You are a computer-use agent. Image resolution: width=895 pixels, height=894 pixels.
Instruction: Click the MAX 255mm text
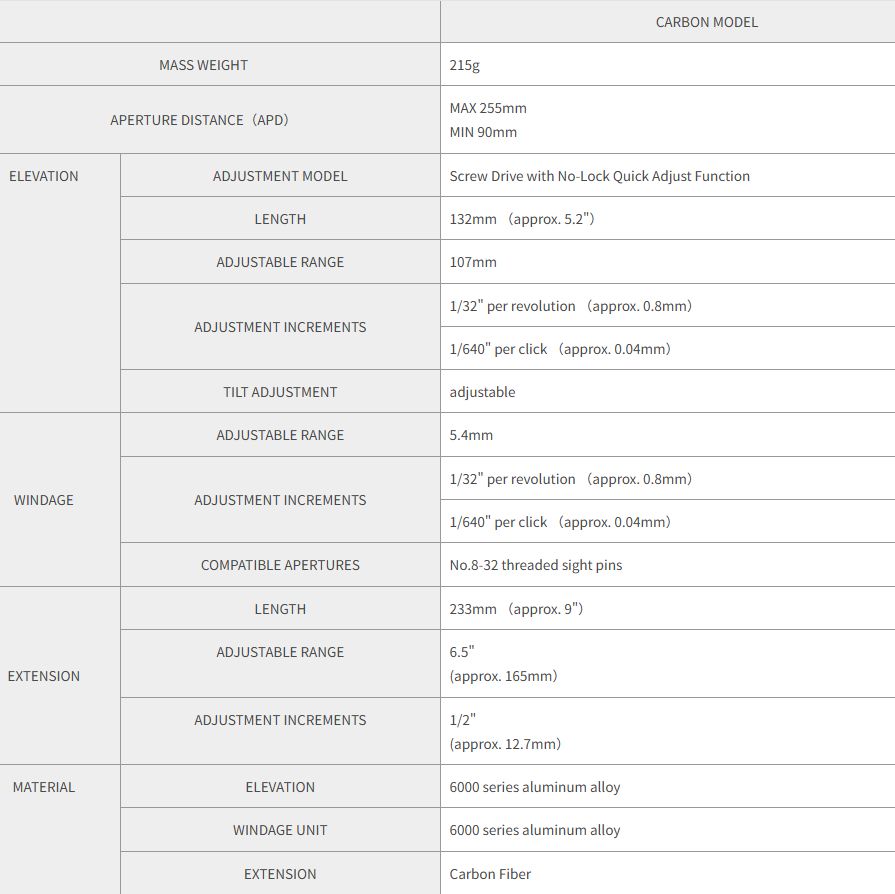coord(488,108)
